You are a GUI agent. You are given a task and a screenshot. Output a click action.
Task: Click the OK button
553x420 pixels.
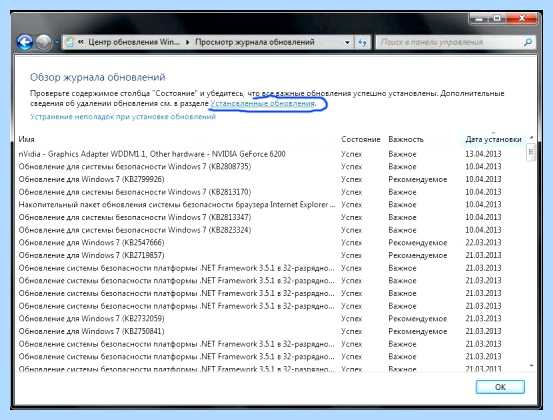click(500, 387)
